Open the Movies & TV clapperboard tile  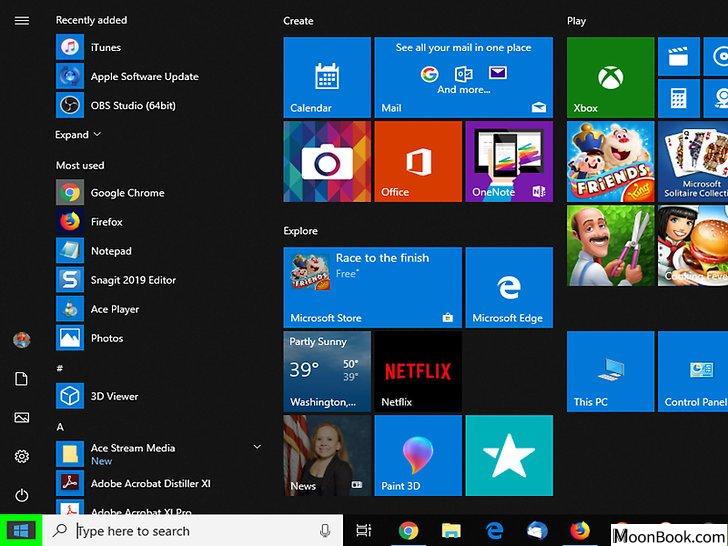click(678, 57)
